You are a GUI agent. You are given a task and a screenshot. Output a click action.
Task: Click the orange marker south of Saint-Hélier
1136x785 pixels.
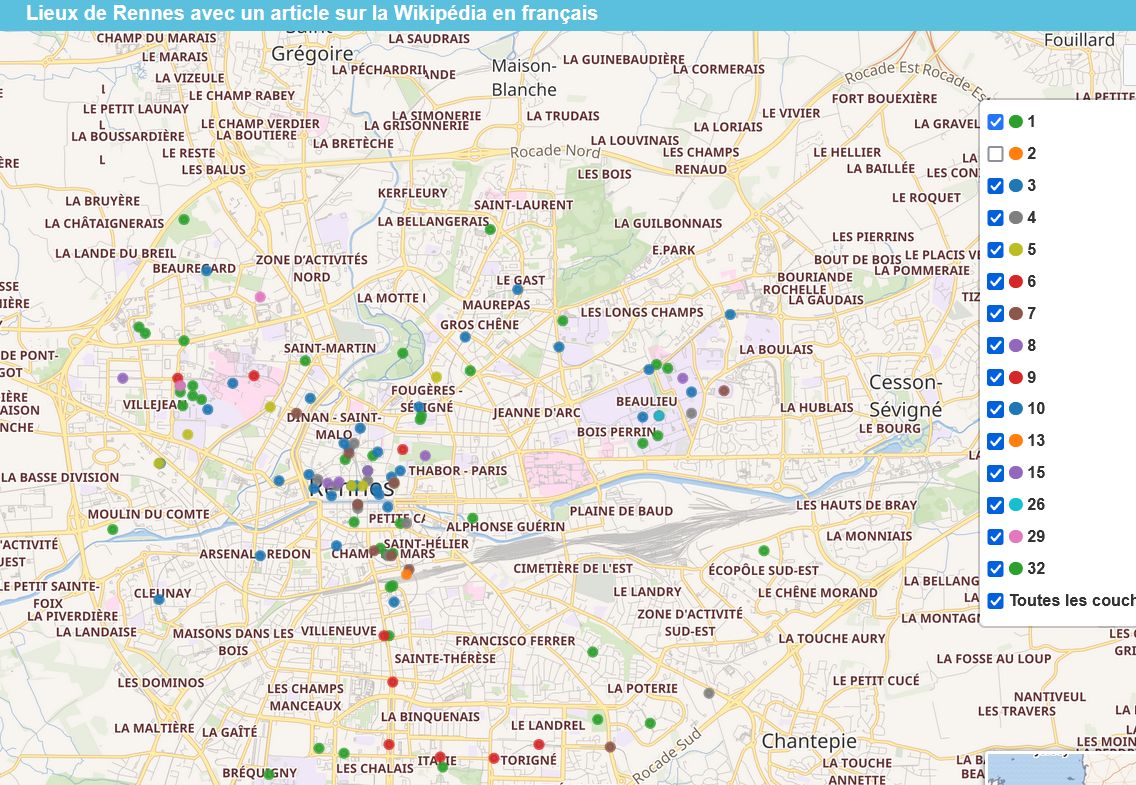[406, 574]
